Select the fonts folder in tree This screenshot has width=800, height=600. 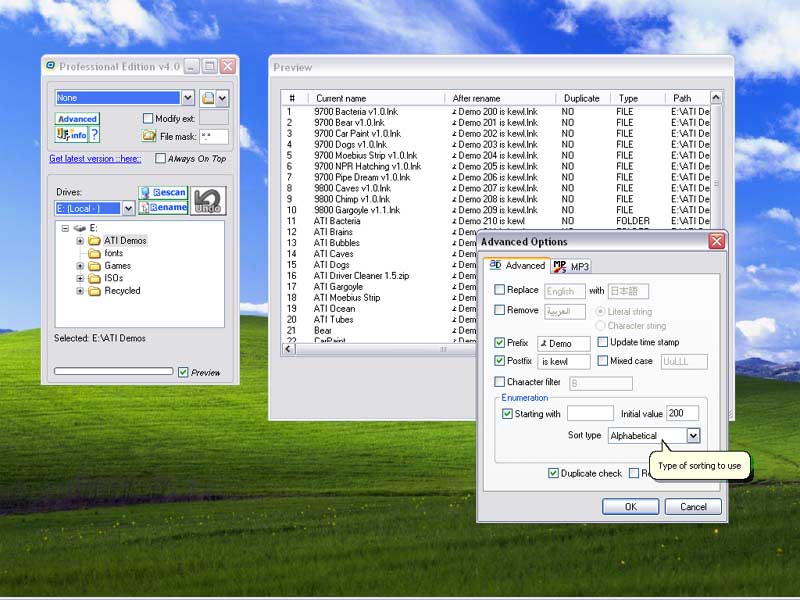[x=113, y=253]
